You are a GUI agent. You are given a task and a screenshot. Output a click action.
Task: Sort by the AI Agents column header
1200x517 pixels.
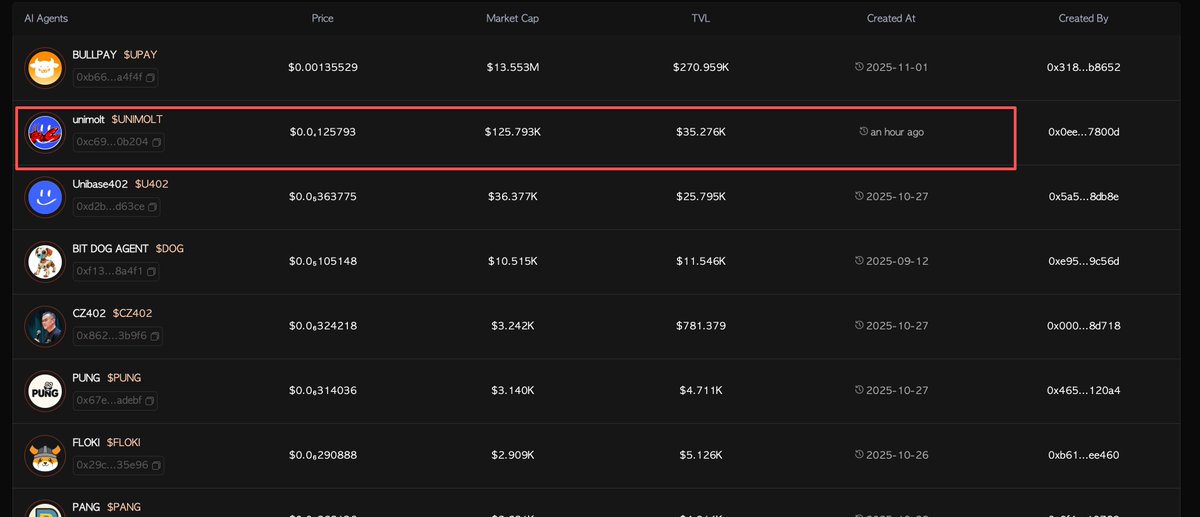[x=46, y=19]
